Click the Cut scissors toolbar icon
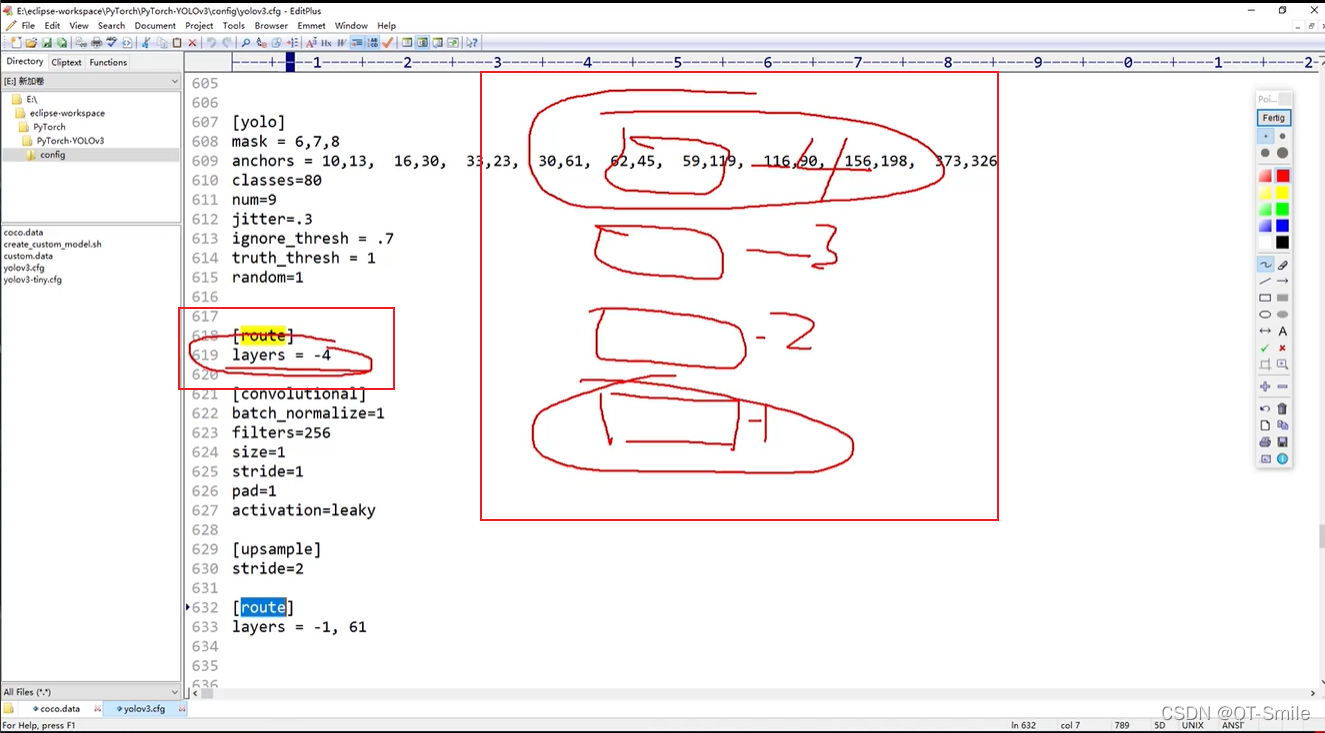 pyautogui.click(x=146, y=43)
